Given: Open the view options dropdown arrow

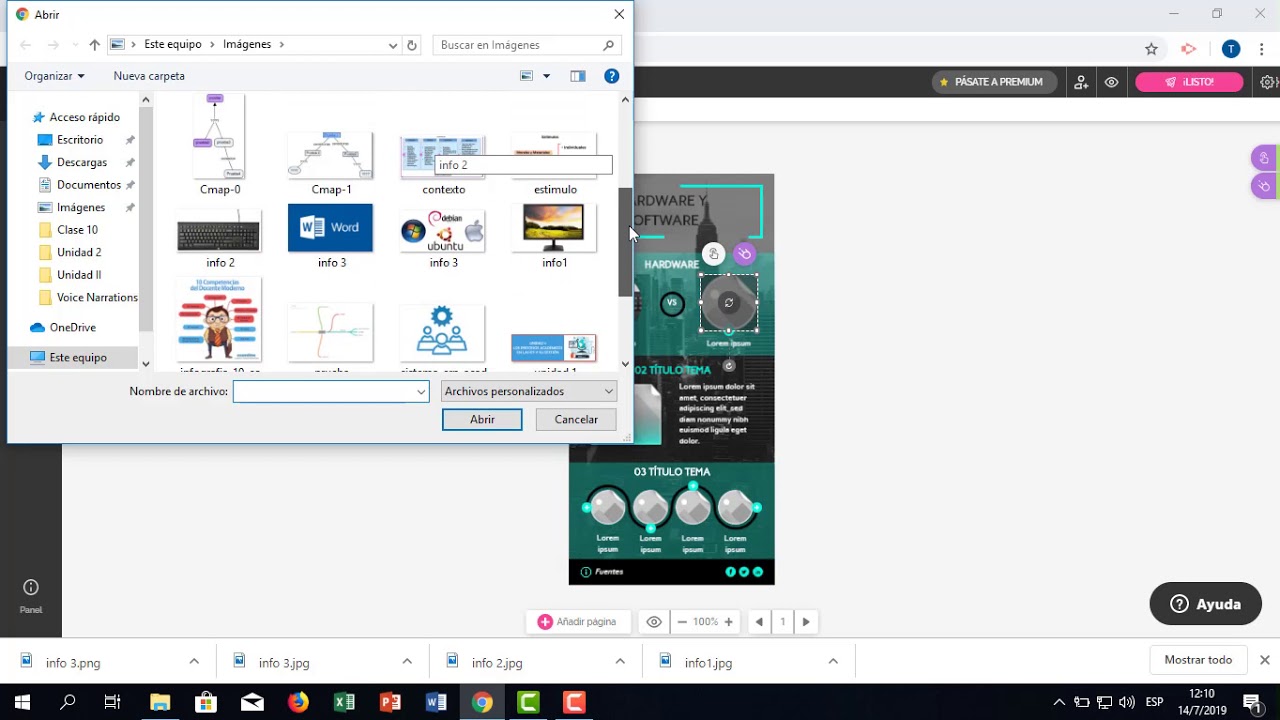Looking at the screenshot, I should click(x=546, y=76).
